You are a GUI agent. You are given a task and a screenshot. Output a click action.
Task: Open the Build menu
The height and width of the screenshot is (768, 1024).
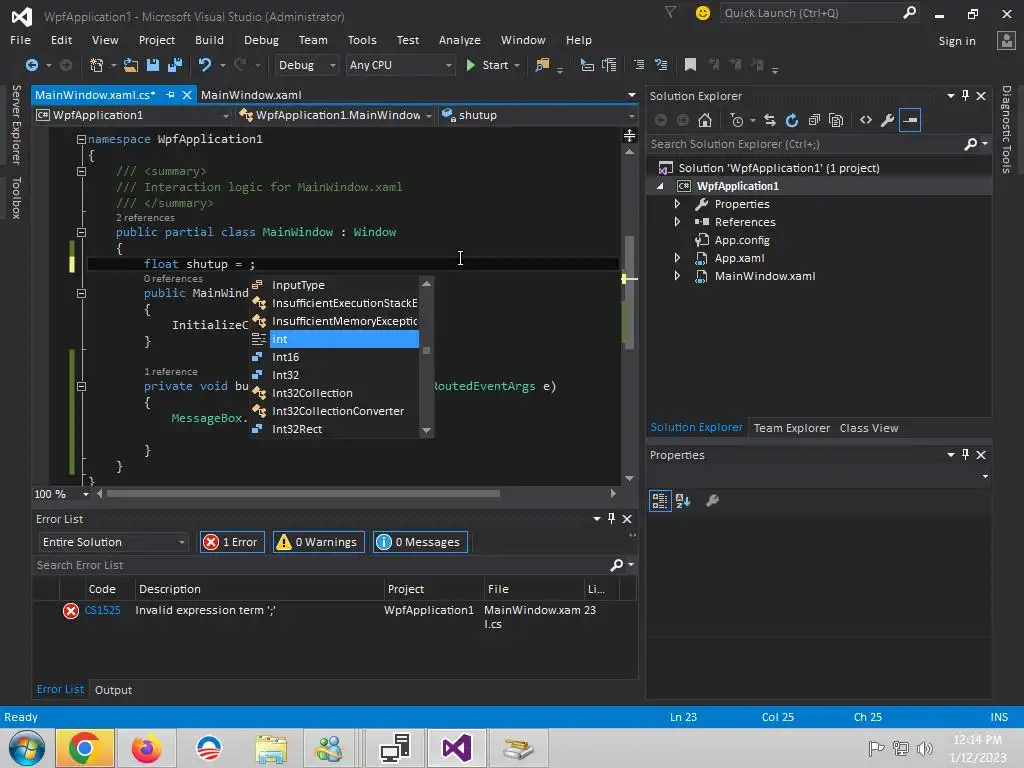(x=209, y=40)
